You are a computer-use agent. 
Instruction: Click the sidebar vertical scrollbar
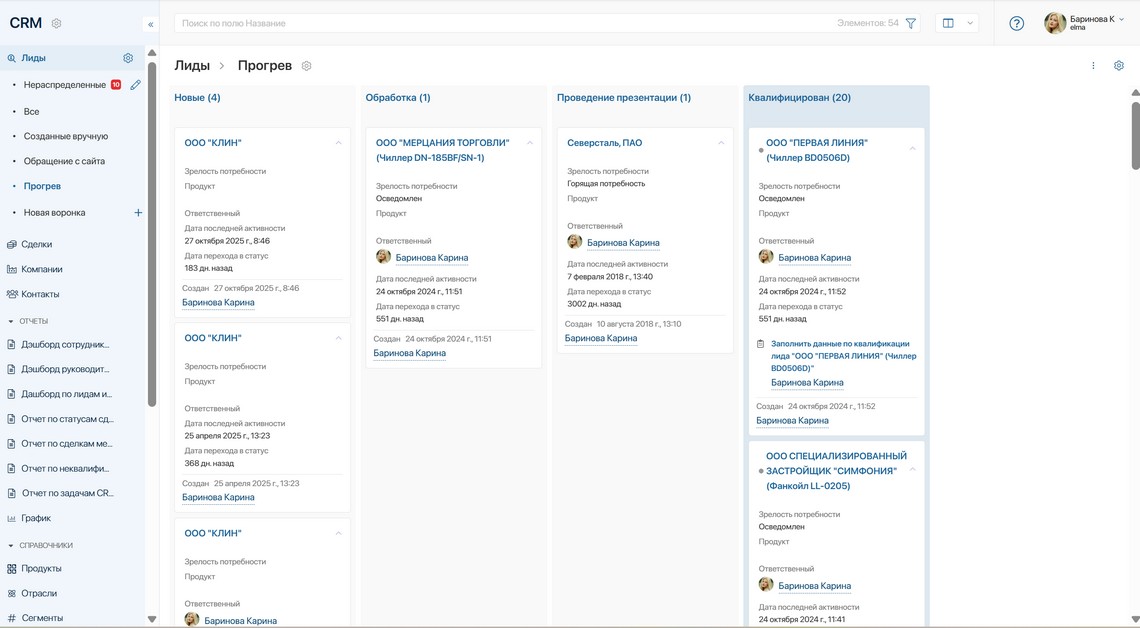pos(152,233)
